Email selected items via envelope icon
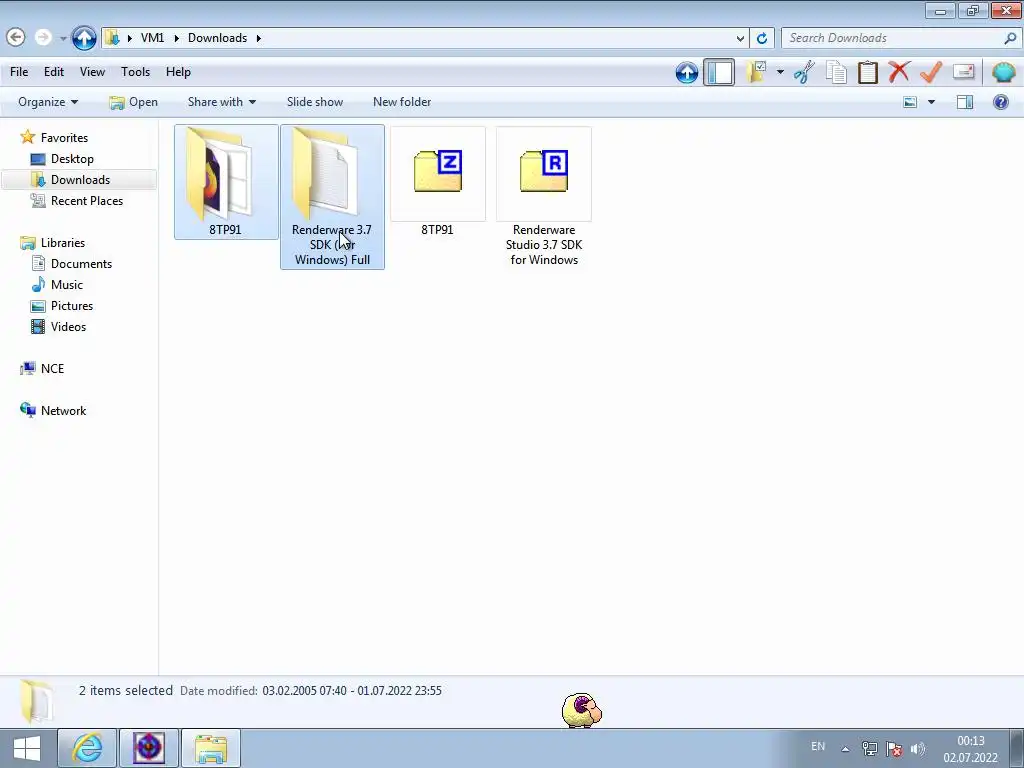The image size is (1024, 768). [963, 71]
